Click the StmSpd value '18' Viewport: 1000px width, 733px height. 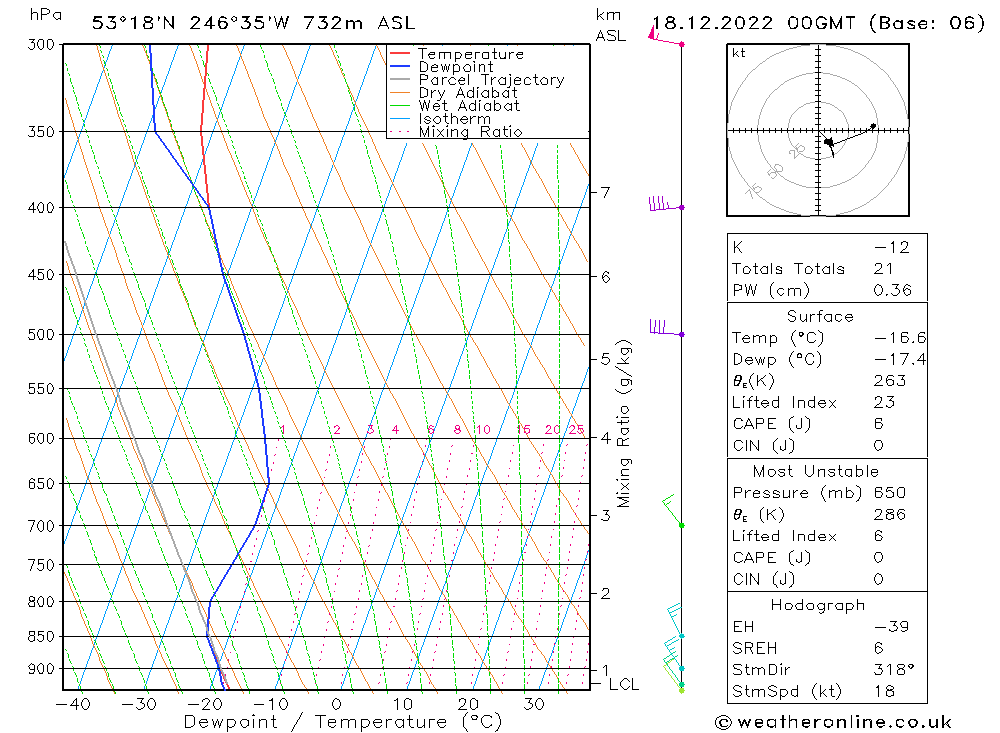pos(885,692)
